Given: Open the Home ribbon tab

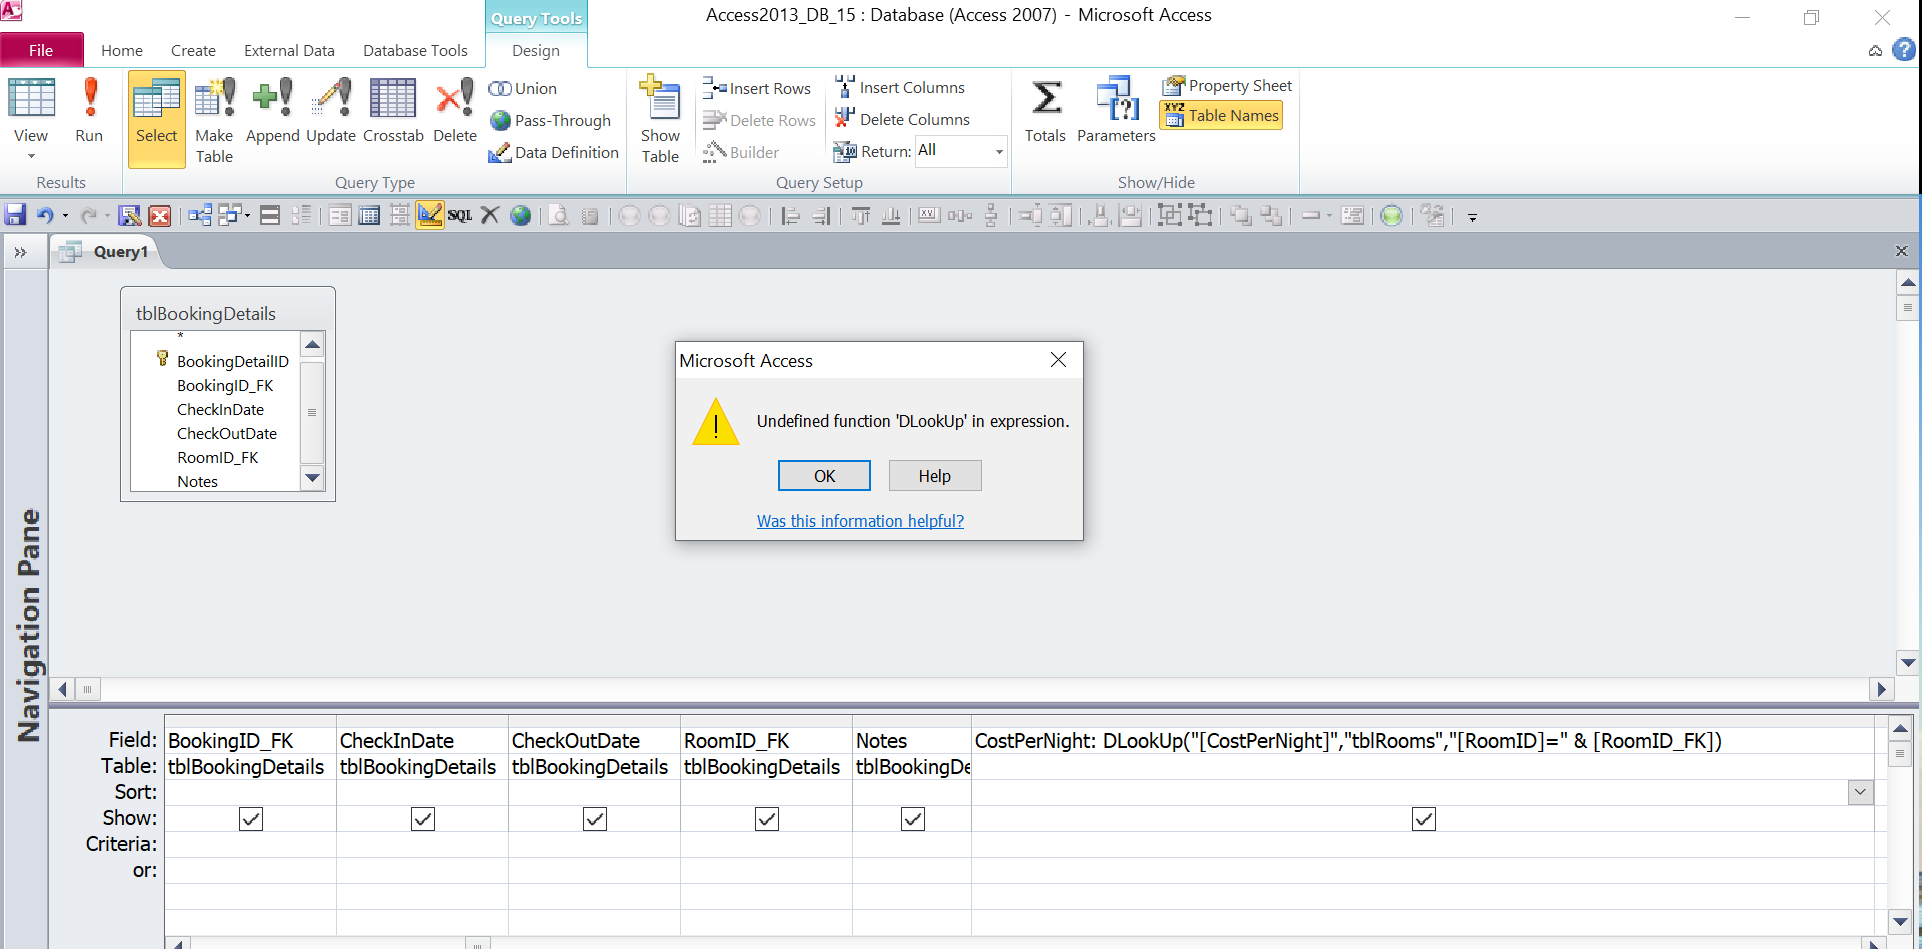Looking at the screenshot, I should click(122, 50).
